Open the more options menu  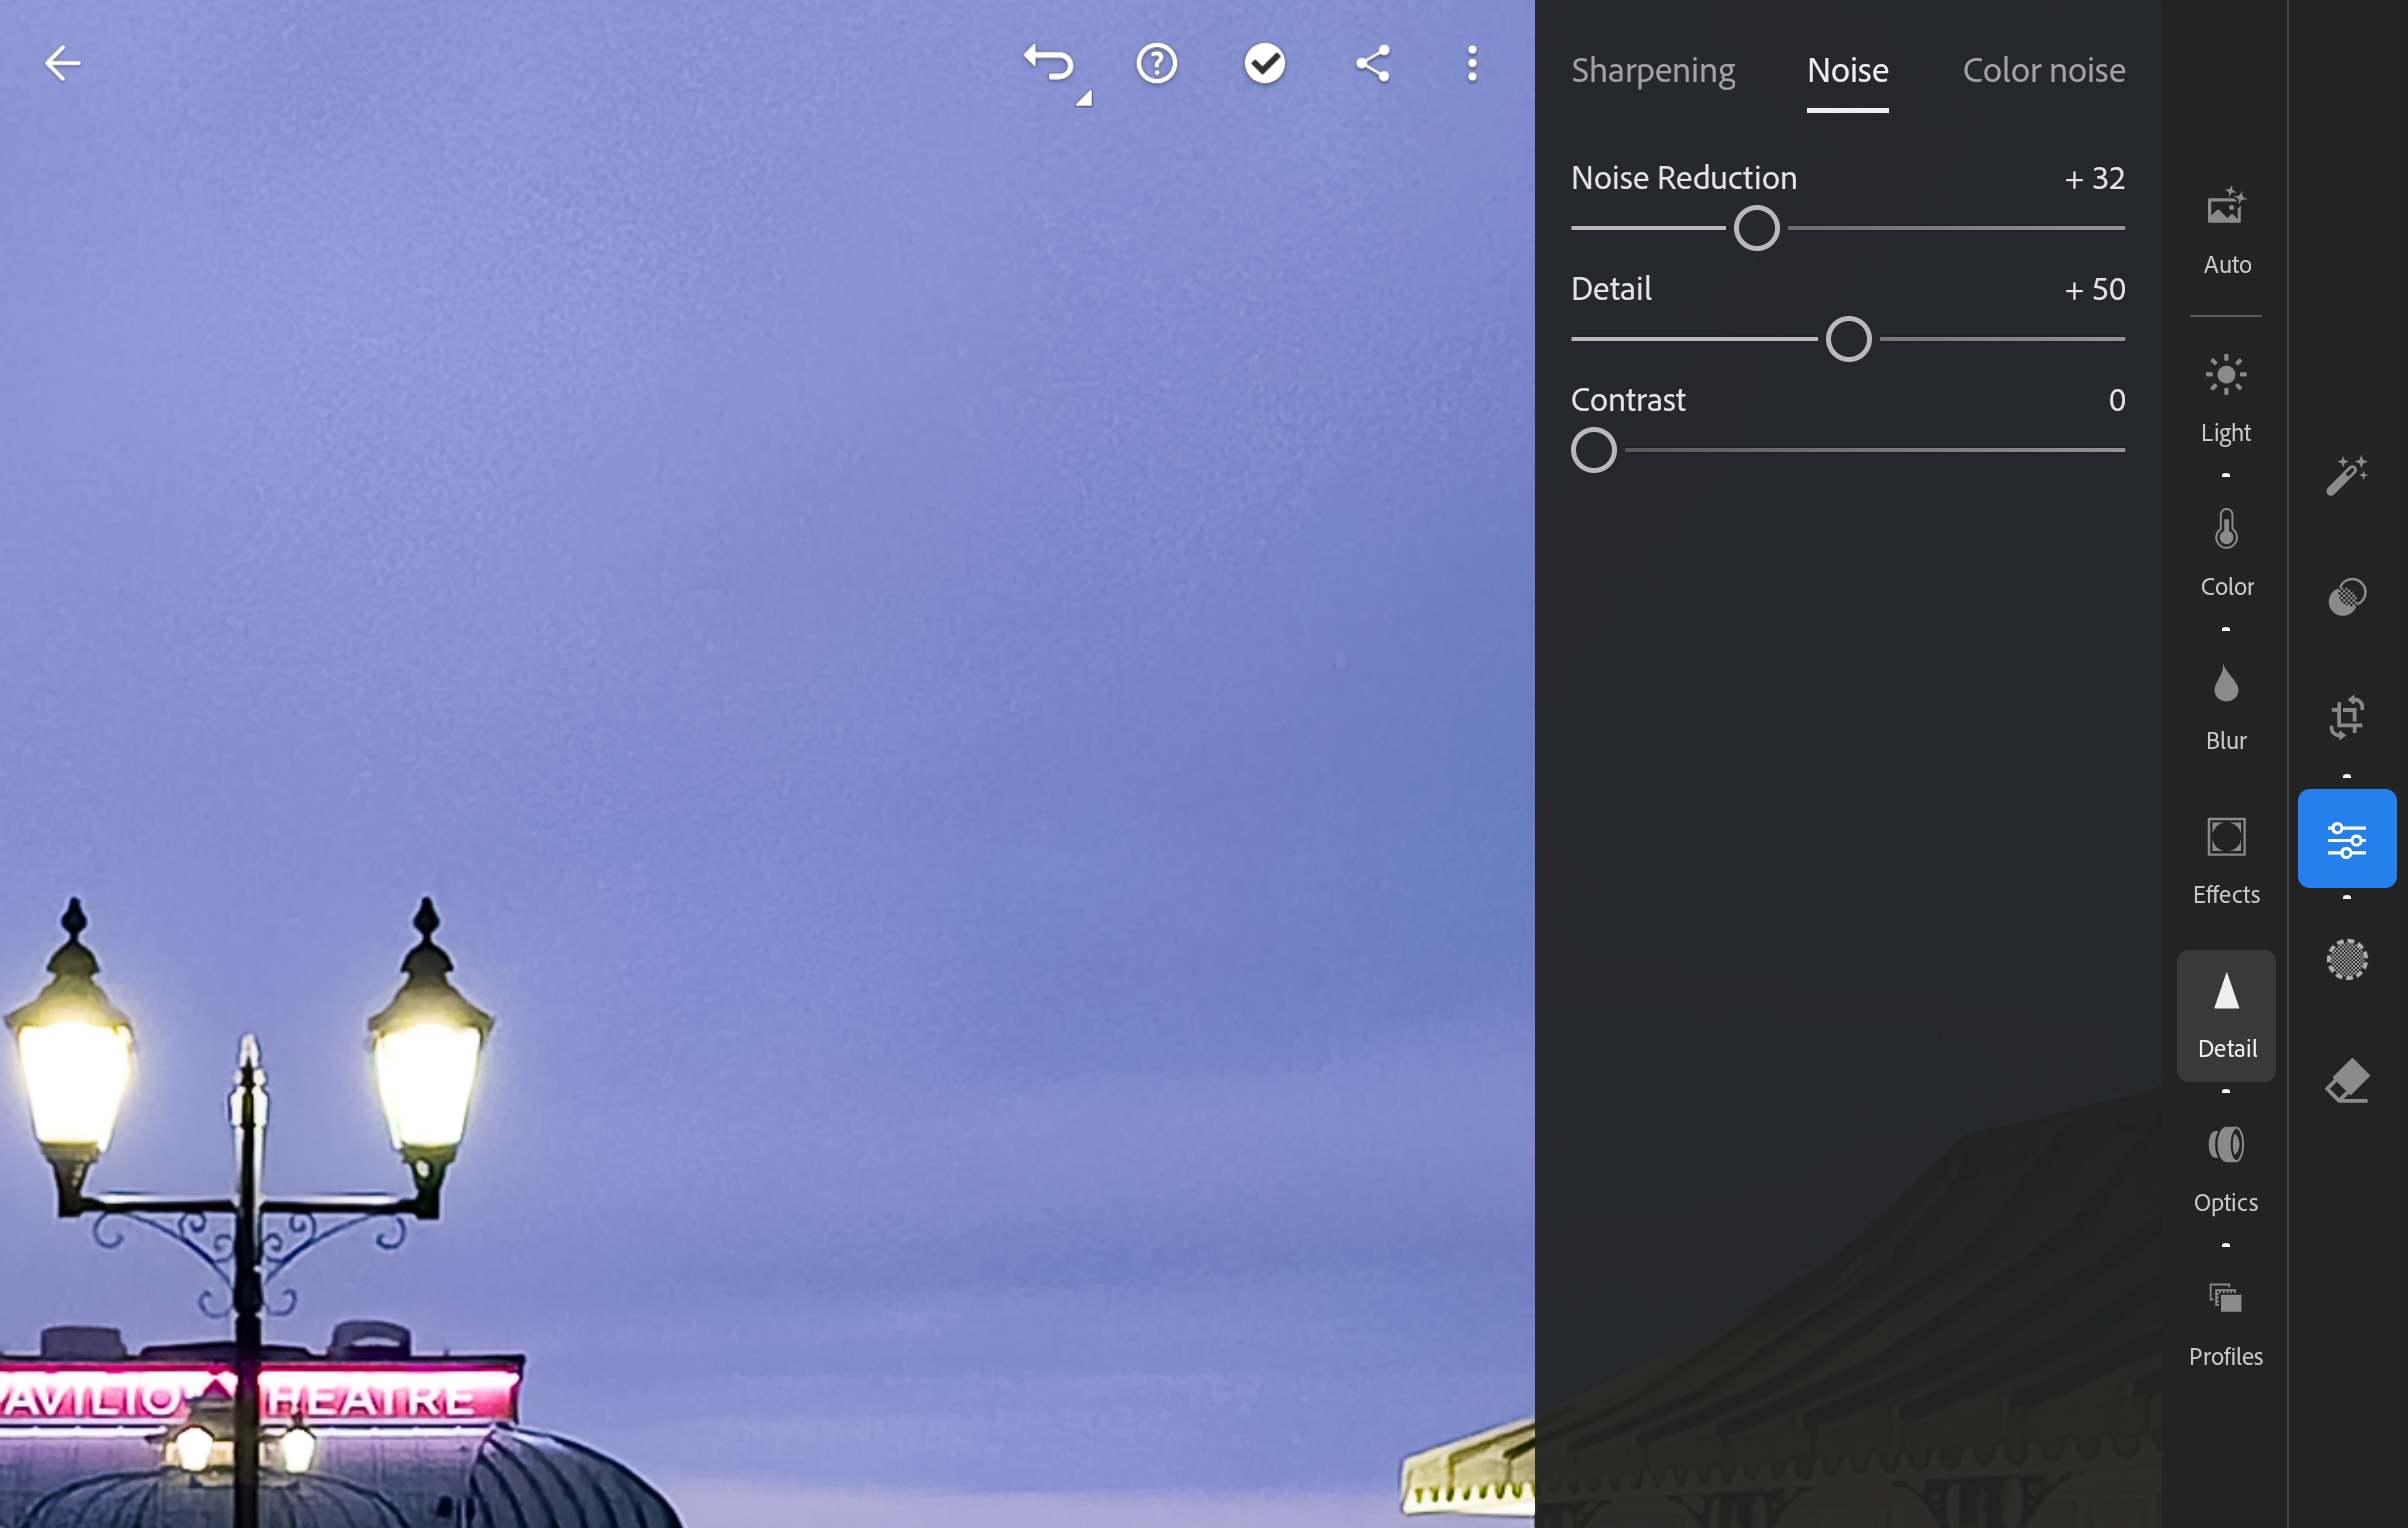click(1473, 63)
